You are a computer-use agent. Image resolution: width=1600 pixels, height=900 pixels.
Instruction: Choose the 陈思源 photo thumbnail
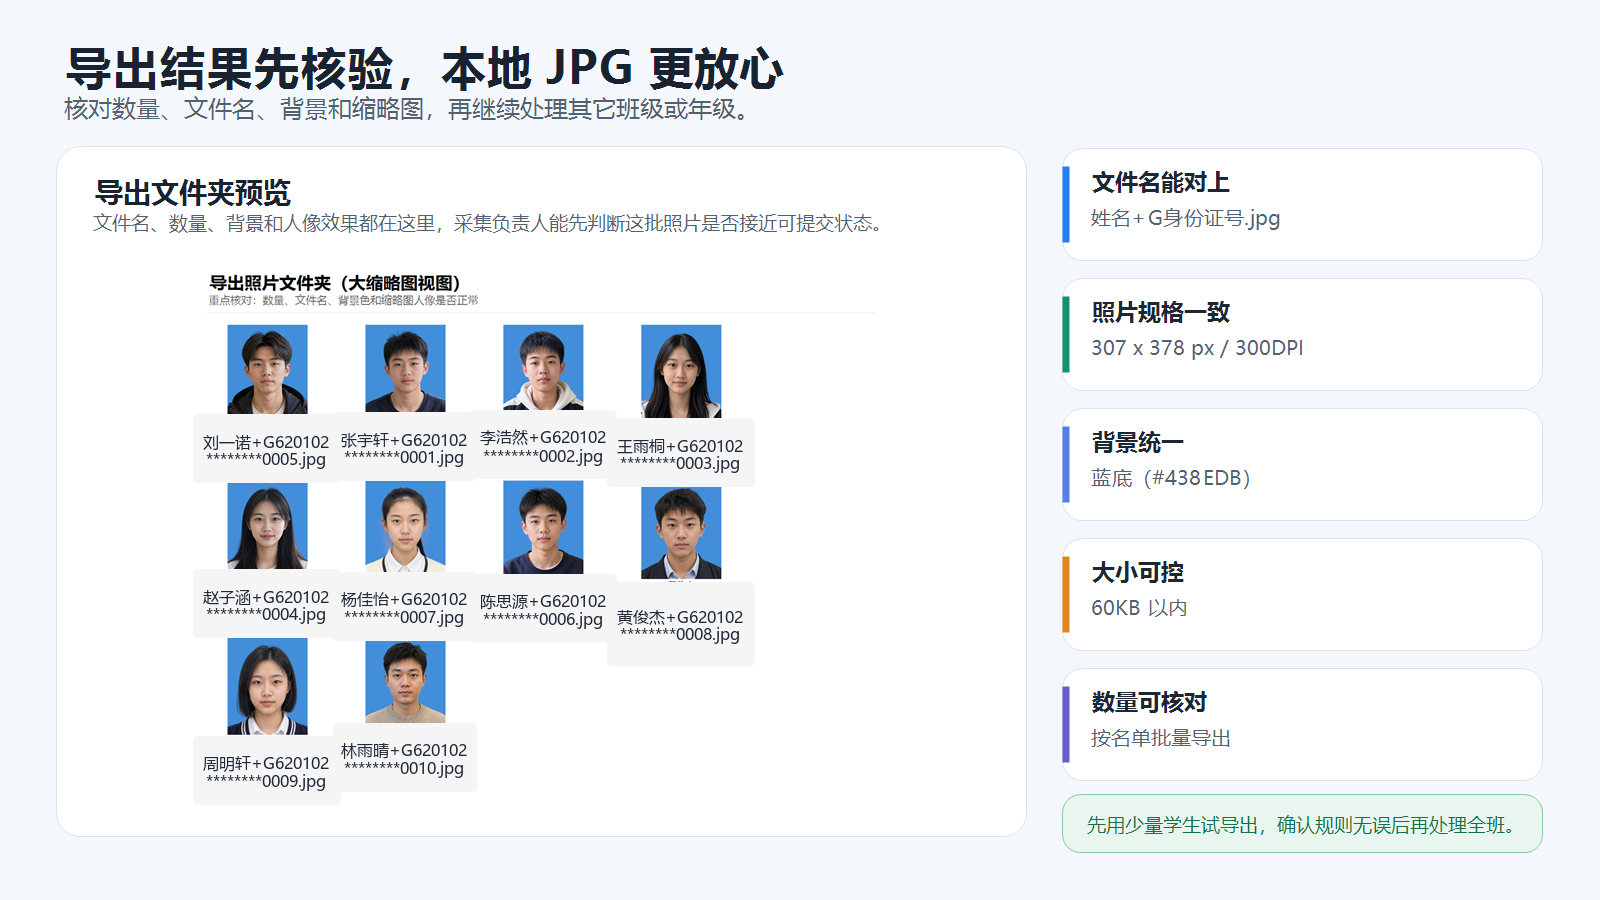pyautogui.click(x=543, y=527)
